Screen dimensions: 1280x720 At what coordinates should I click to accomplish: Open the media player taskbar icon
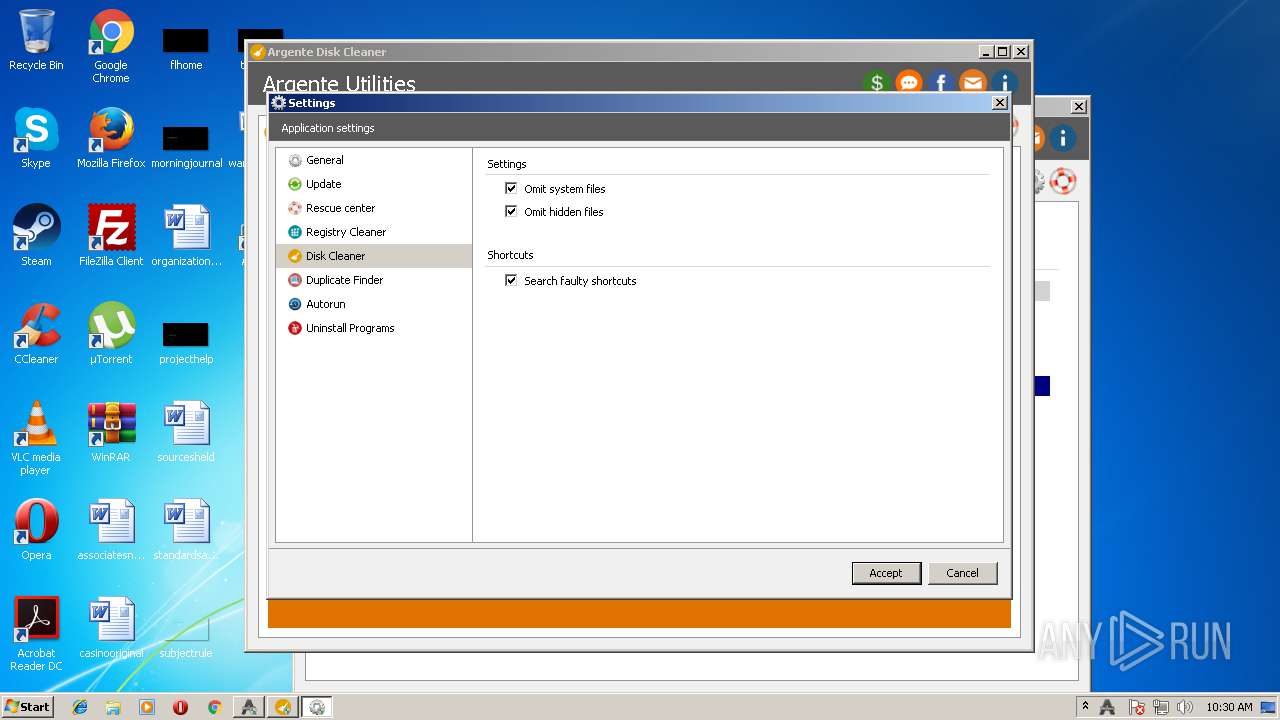click(147, 707)
